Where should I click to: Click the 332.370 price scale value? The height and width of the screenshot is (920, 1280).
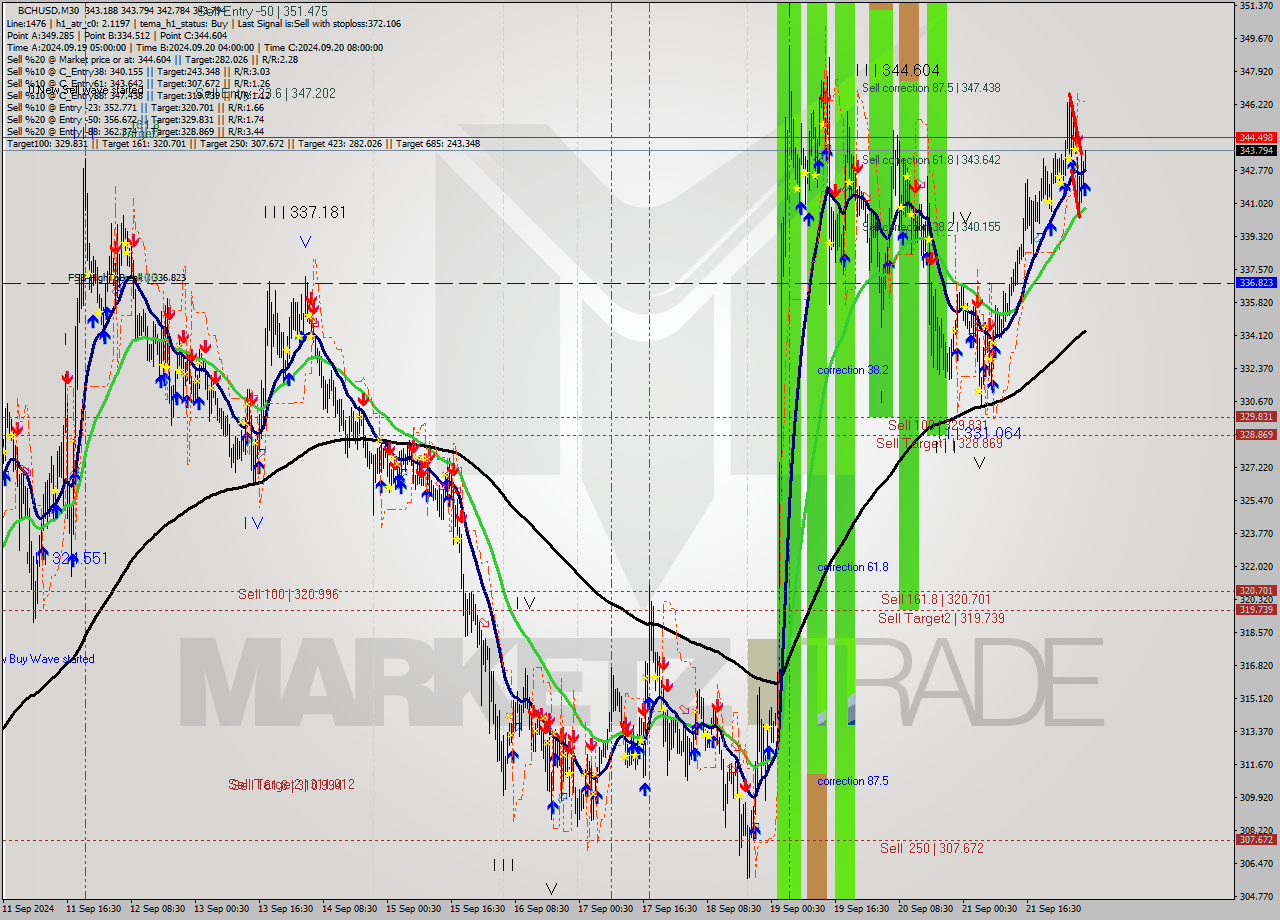pos(1256,368)
